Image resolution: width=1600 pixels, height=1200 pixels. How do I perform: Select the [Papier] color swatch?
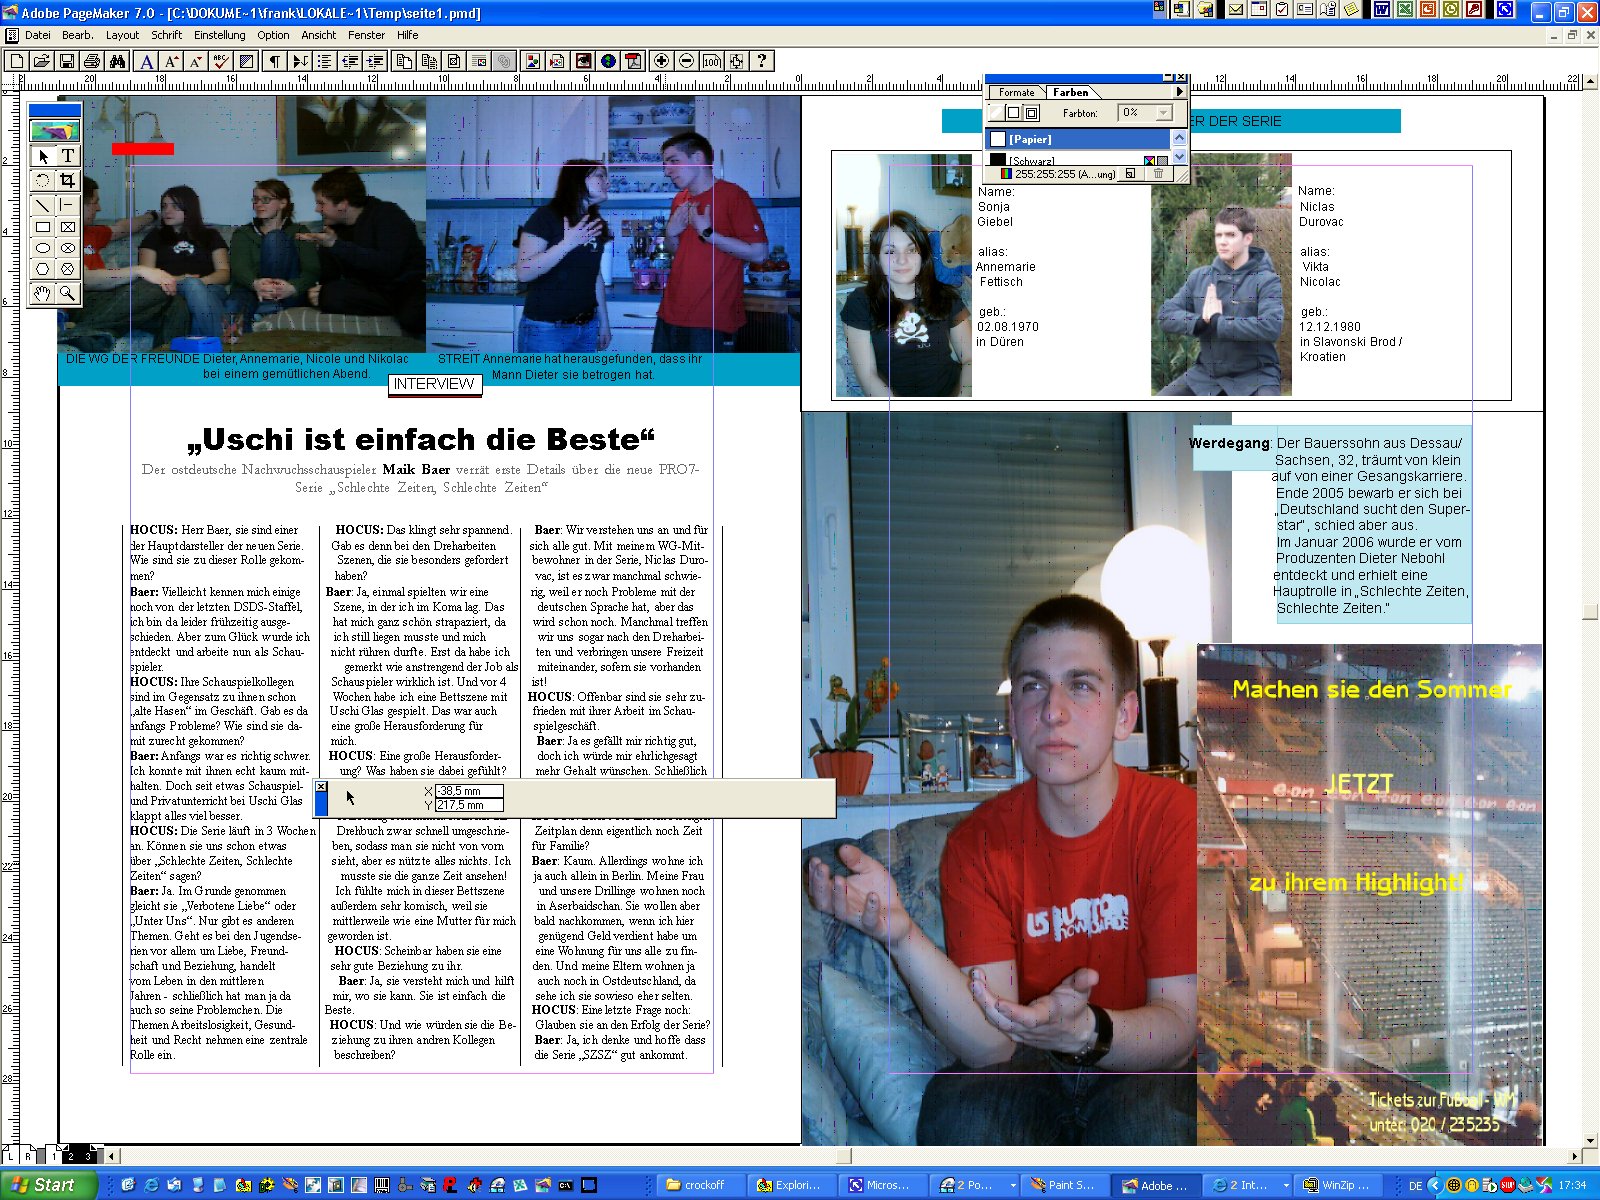[1078, 139]
